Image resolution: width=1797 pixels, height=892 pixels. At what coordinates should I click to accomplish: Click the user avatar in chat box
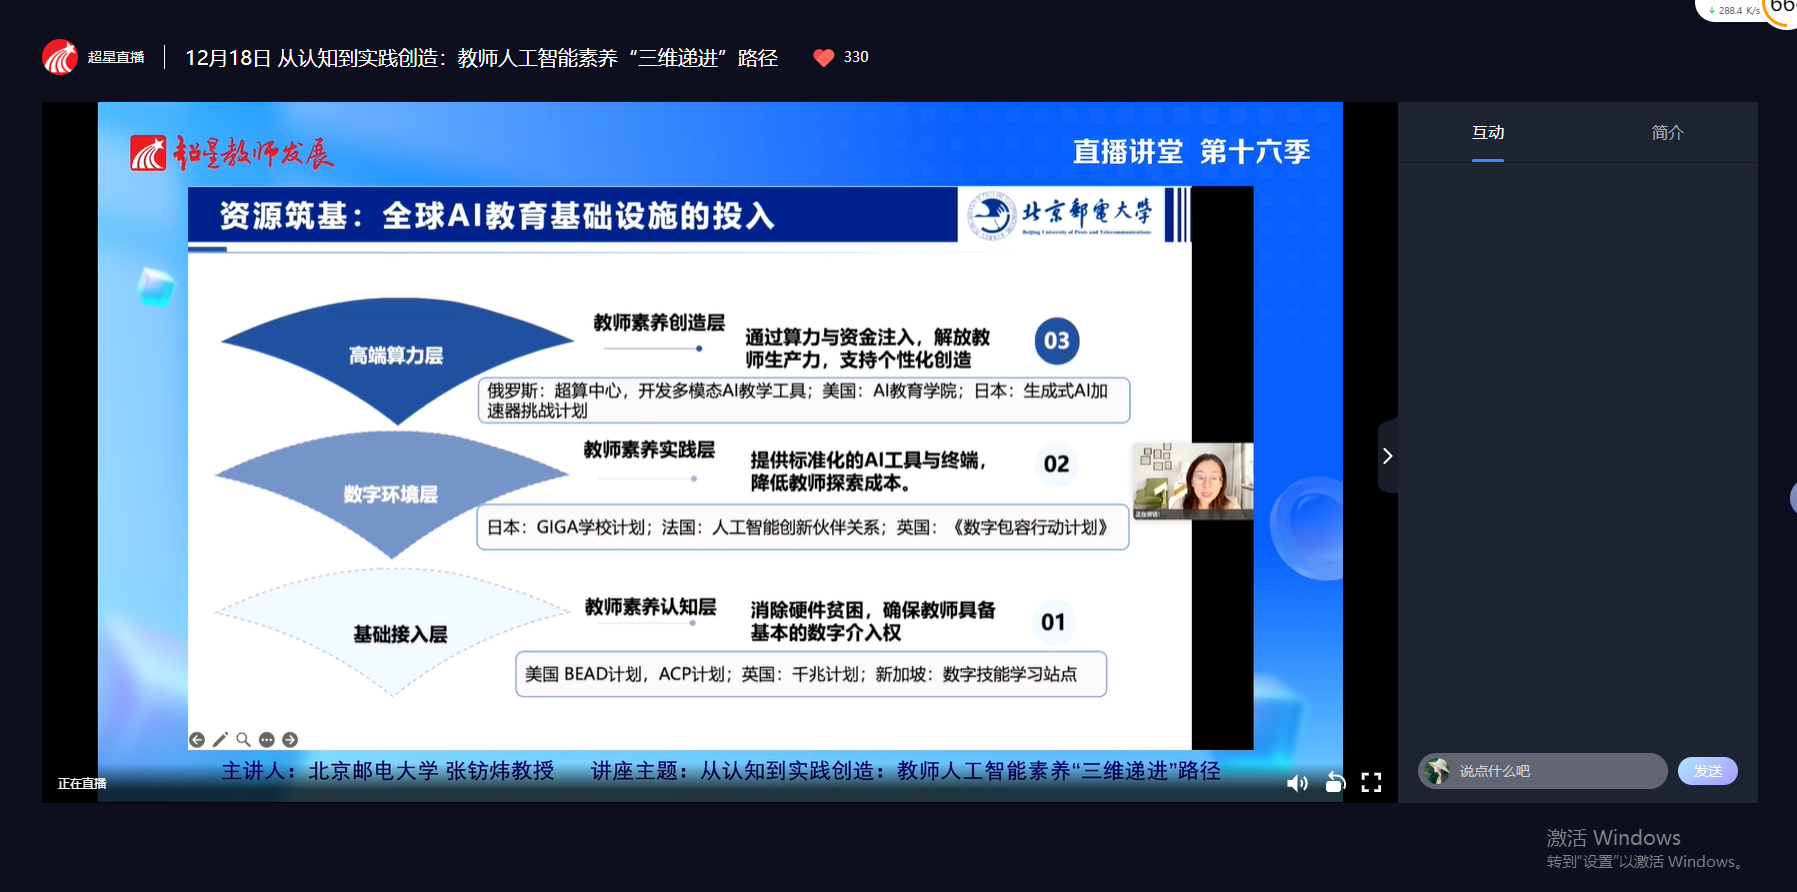[x=1437, y=771]
